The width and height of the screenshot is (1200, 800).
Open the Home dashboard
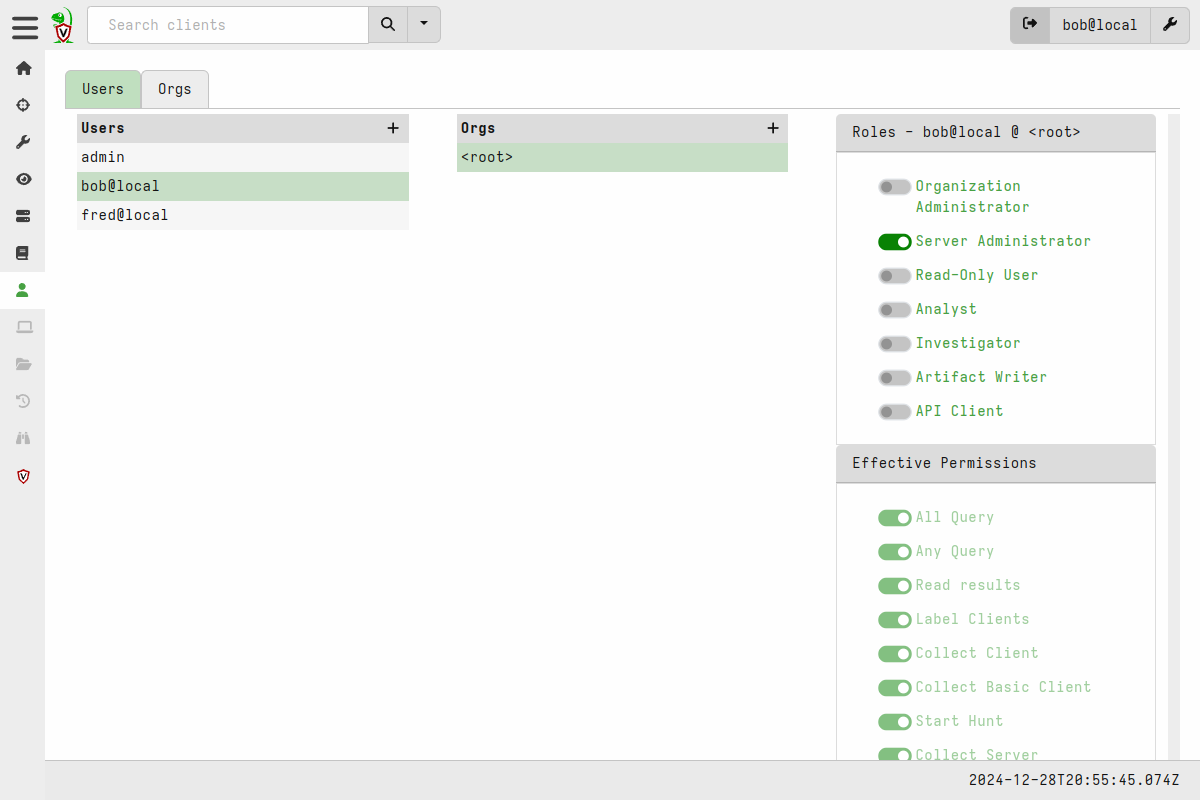coord(23,68)
